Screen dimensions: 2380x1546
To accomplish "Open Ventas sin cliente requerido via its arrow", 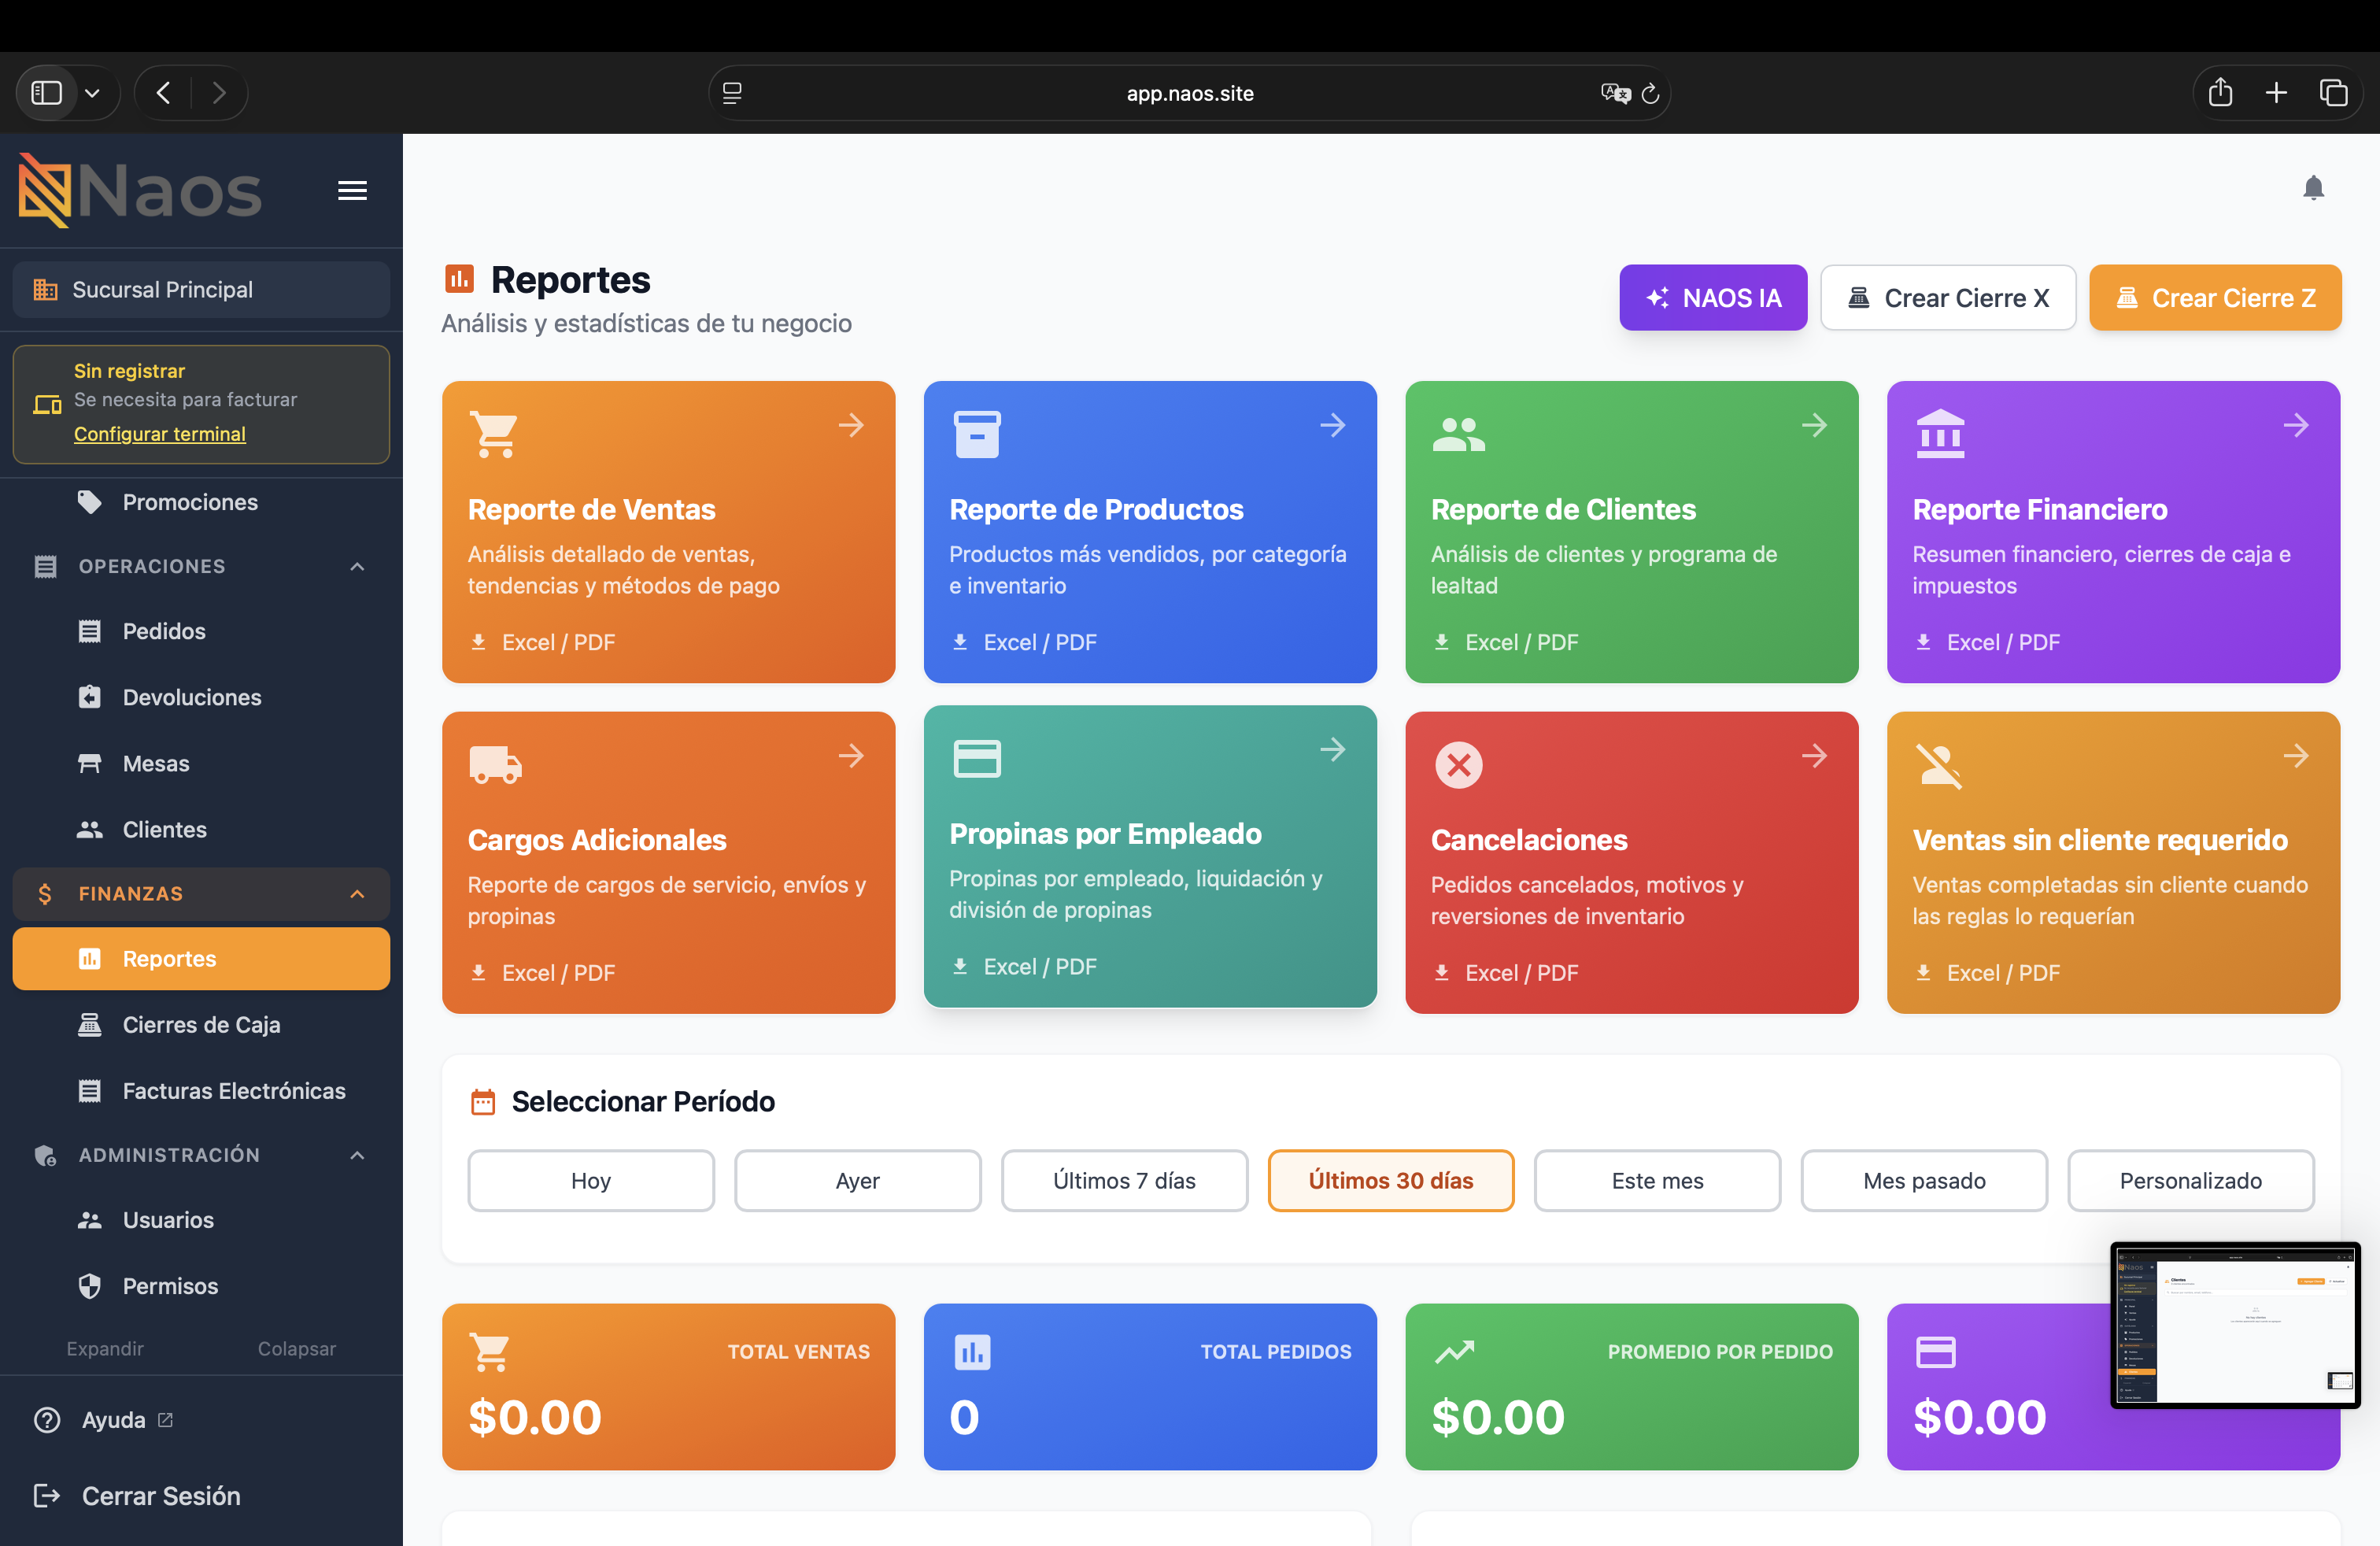I will coord(2296,755).
